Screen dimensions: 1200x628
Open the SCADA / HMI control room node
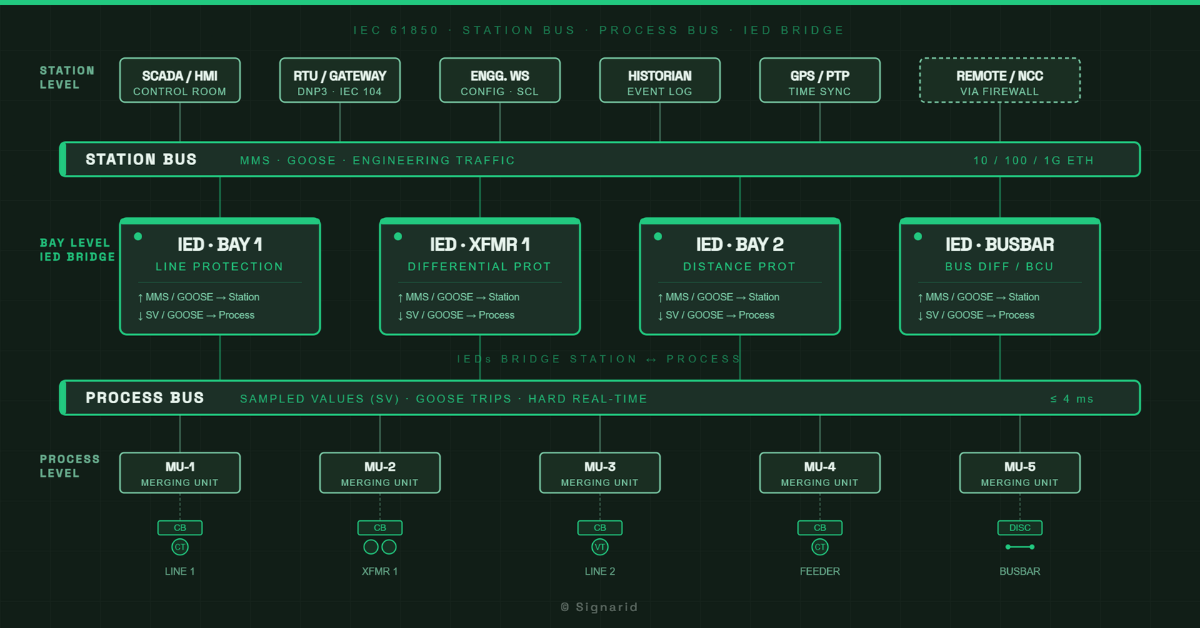[180, 80]
